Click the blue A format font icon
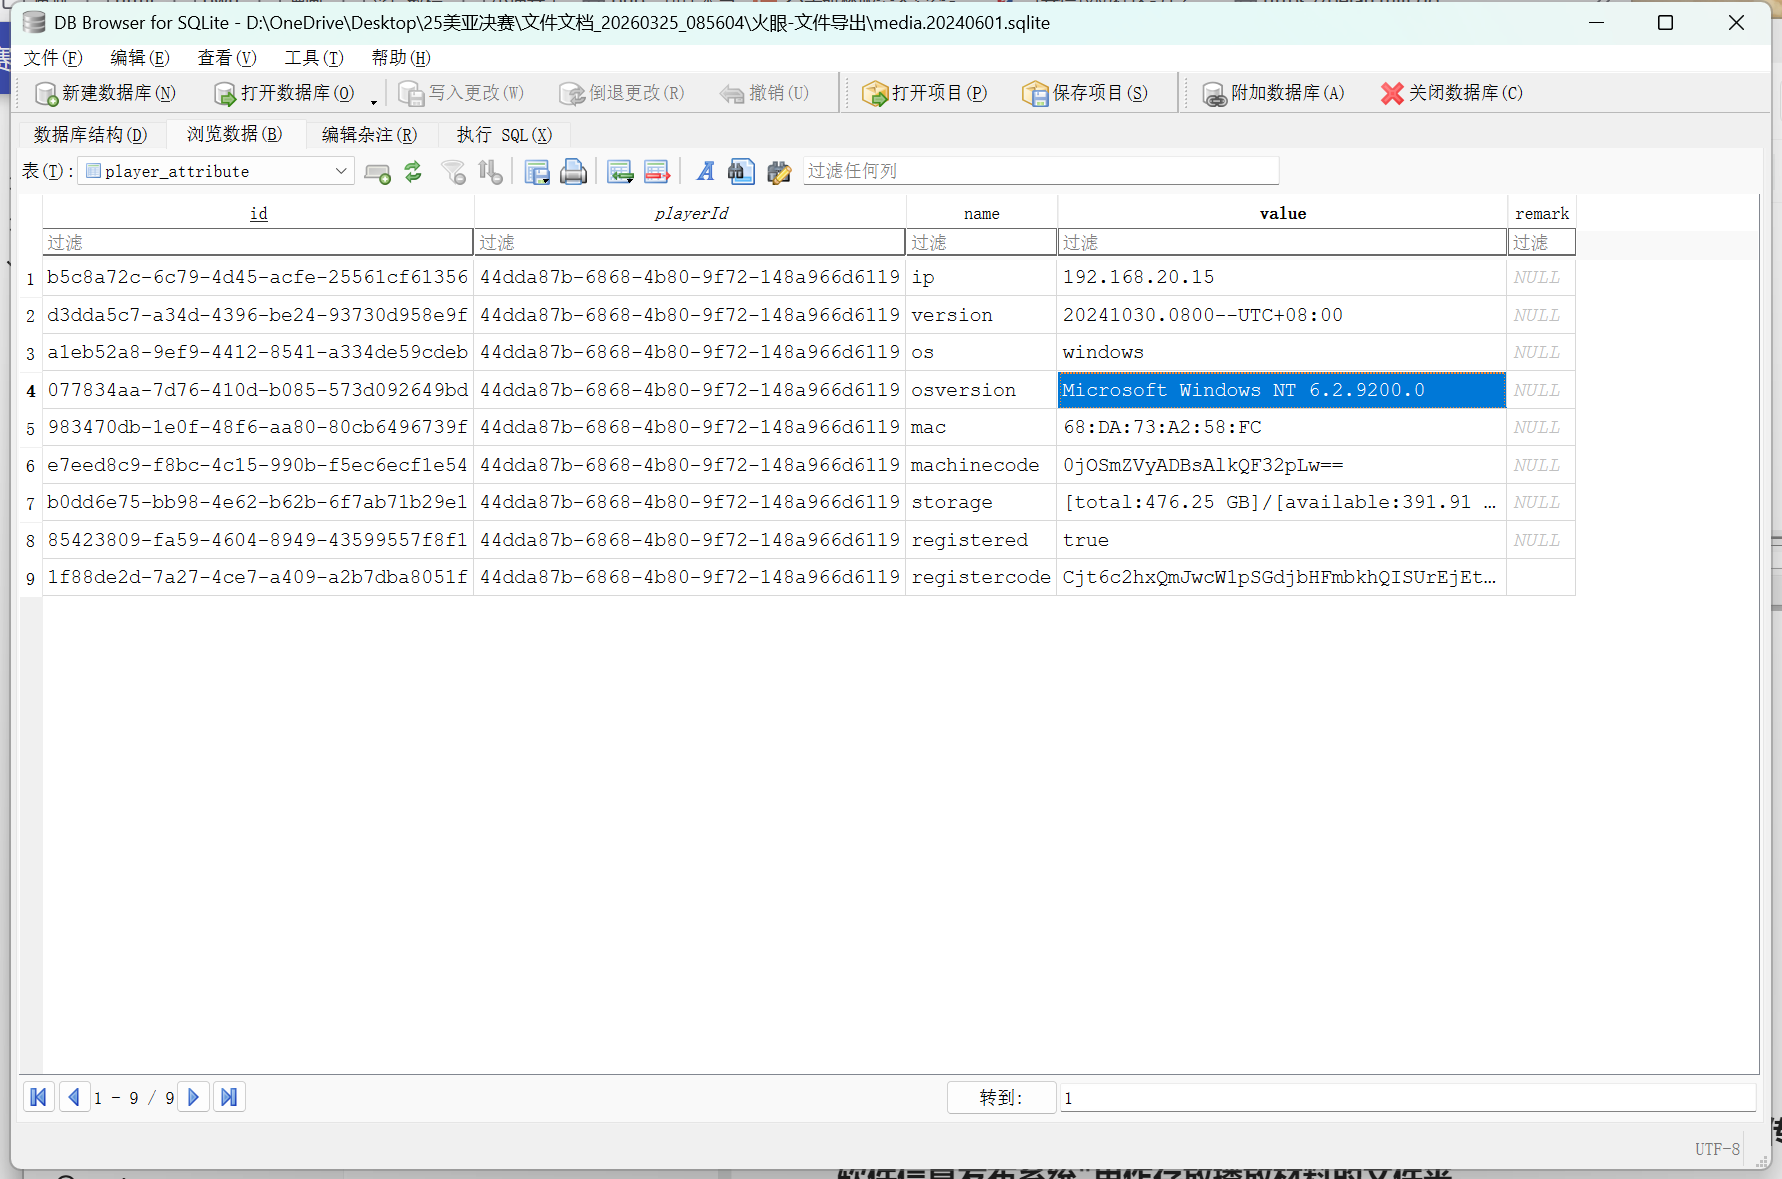 (705, 172)
